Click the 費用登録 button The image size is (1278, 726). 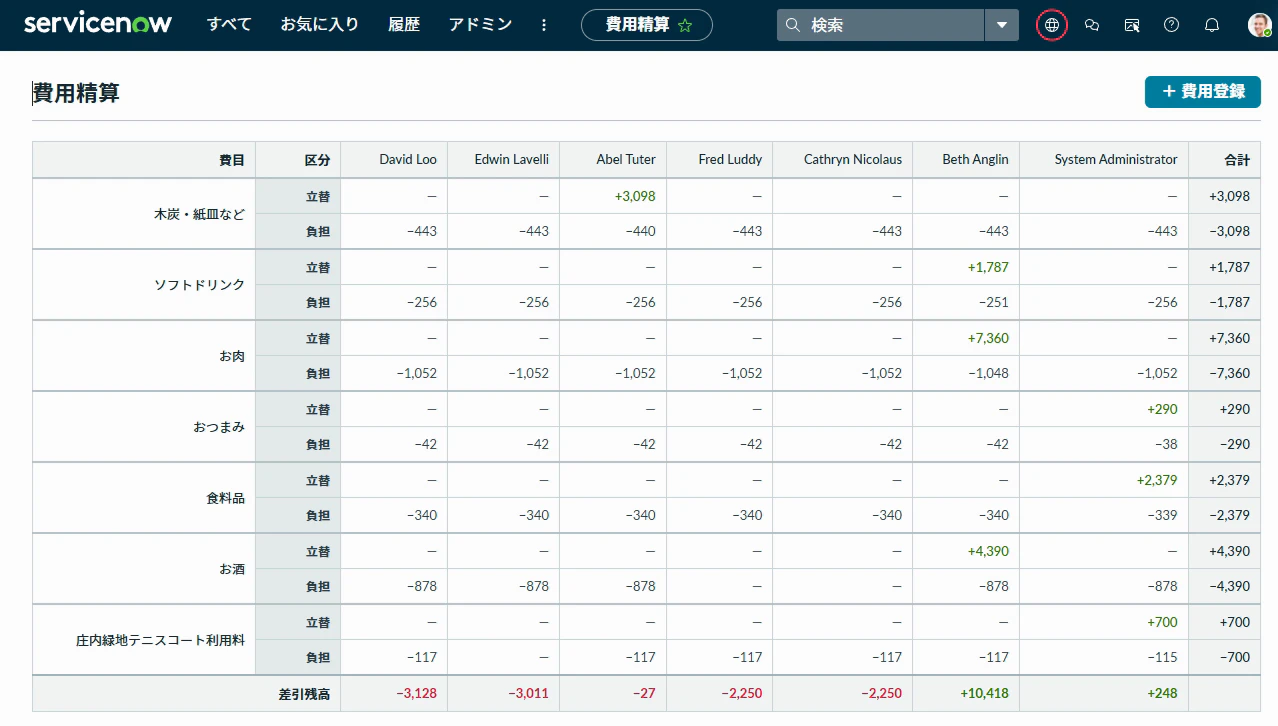pos(1203,91)
